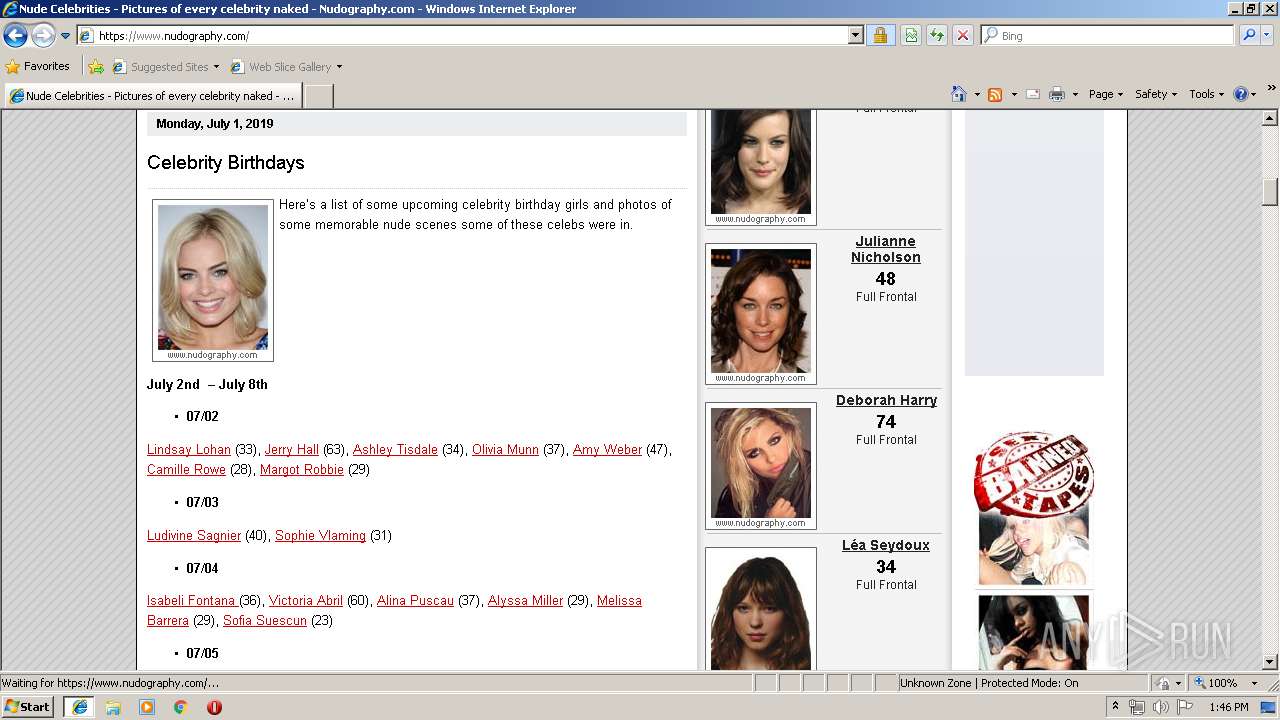
Task: Click the Refresh page icon
Action: tap(937, 35)
